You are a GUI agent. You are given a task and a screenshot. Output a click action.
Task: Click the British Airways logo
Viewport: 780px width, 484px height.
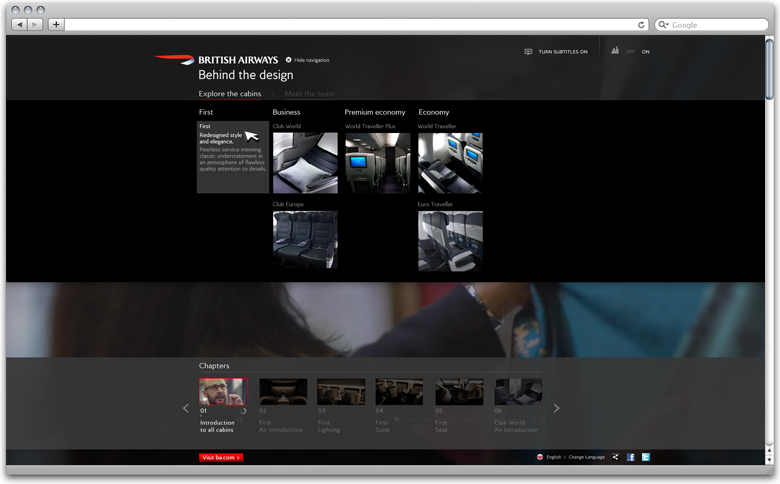[216, 60]
